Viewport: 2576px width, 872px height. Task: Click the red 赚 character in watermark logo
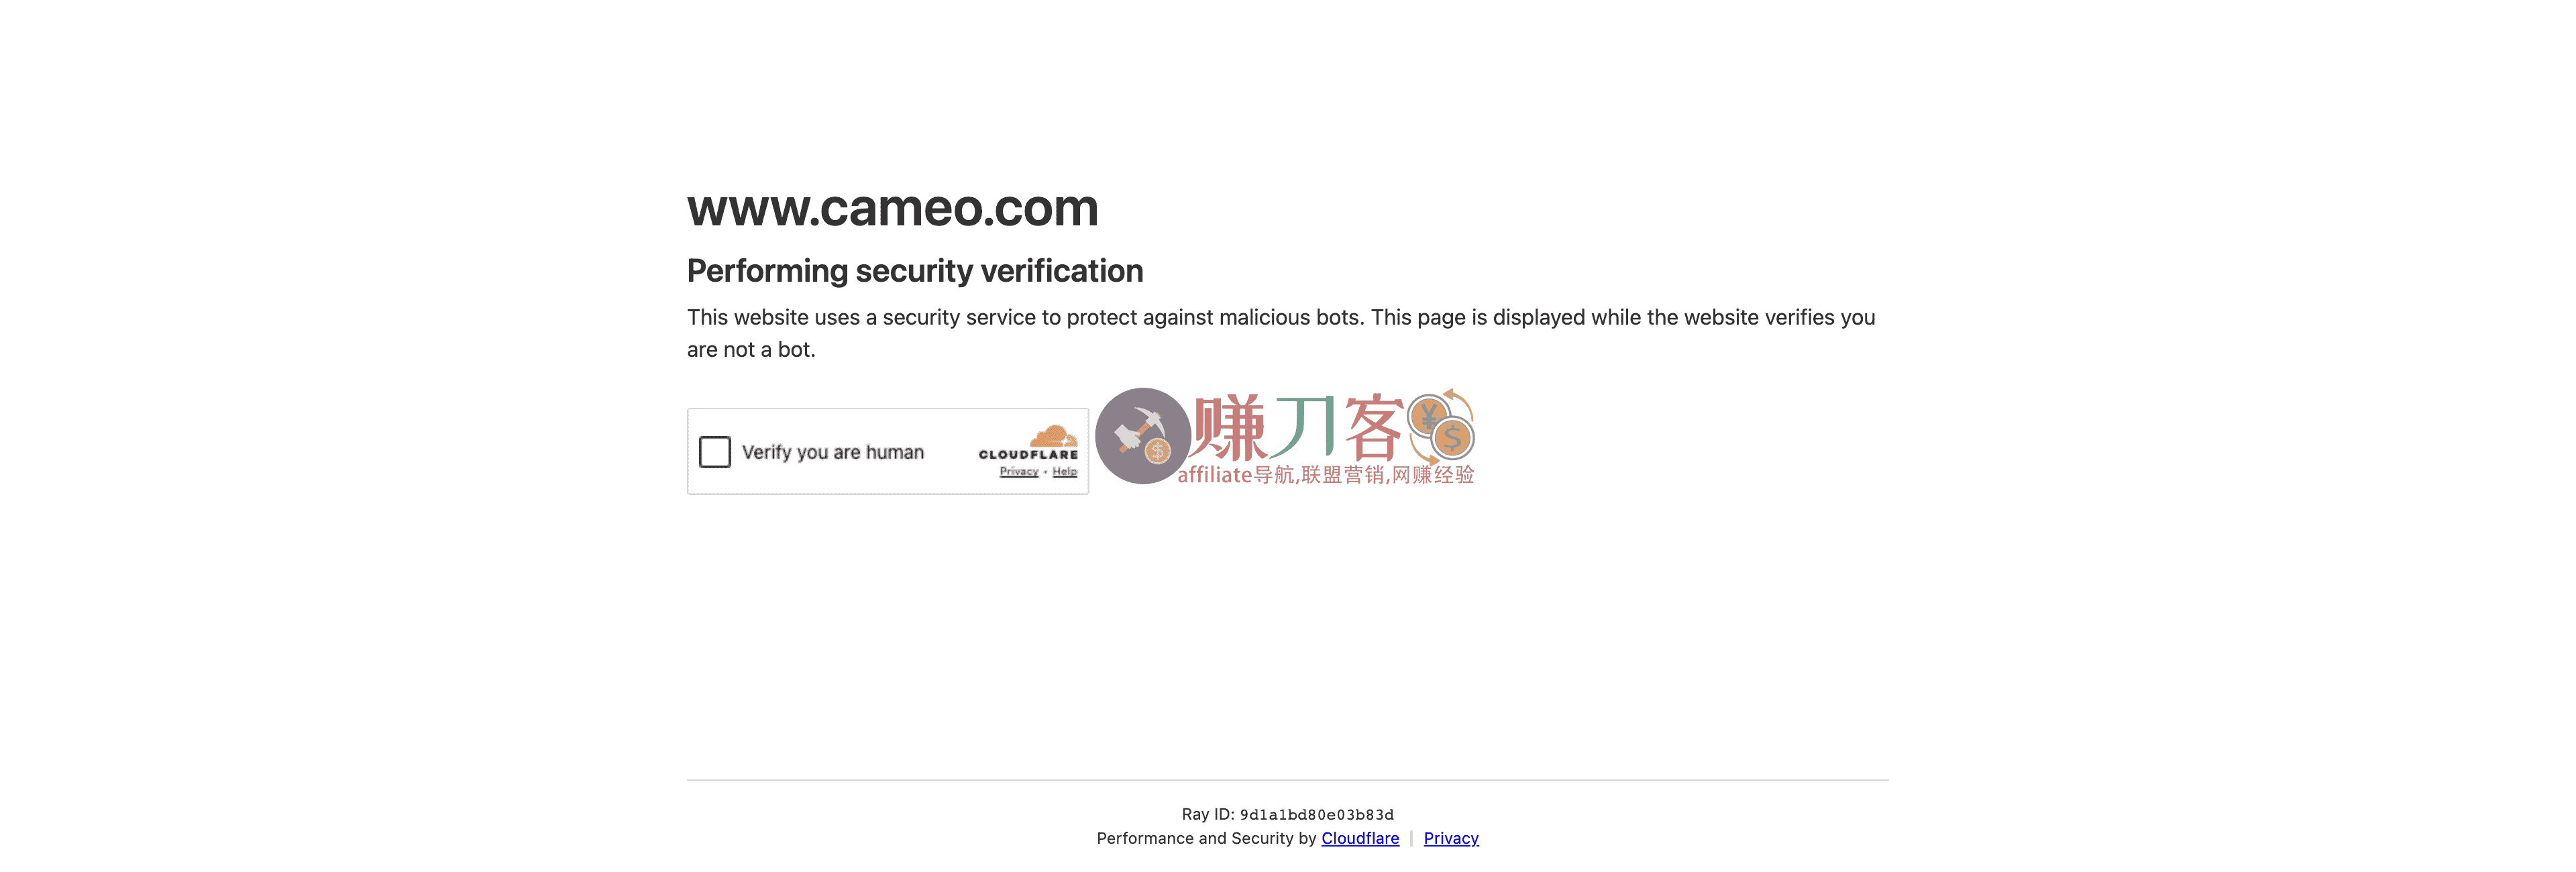click(x=1229, y=428)
